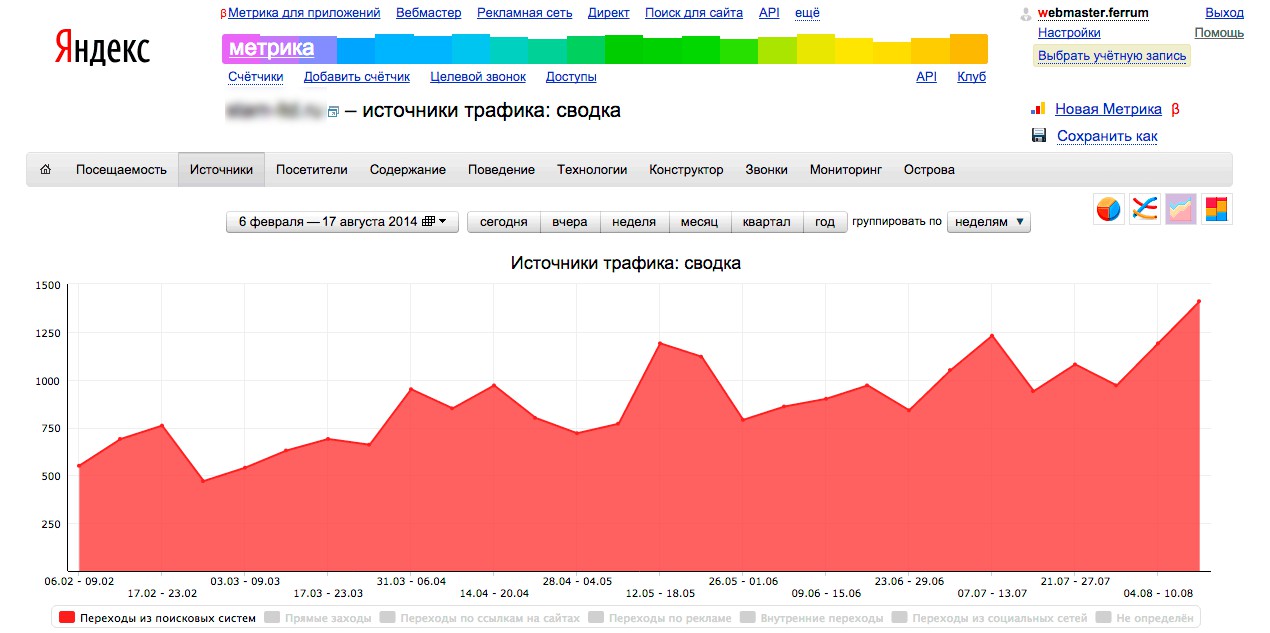
Task: Click the Metrika logo banner
Action: coord(605,49)
